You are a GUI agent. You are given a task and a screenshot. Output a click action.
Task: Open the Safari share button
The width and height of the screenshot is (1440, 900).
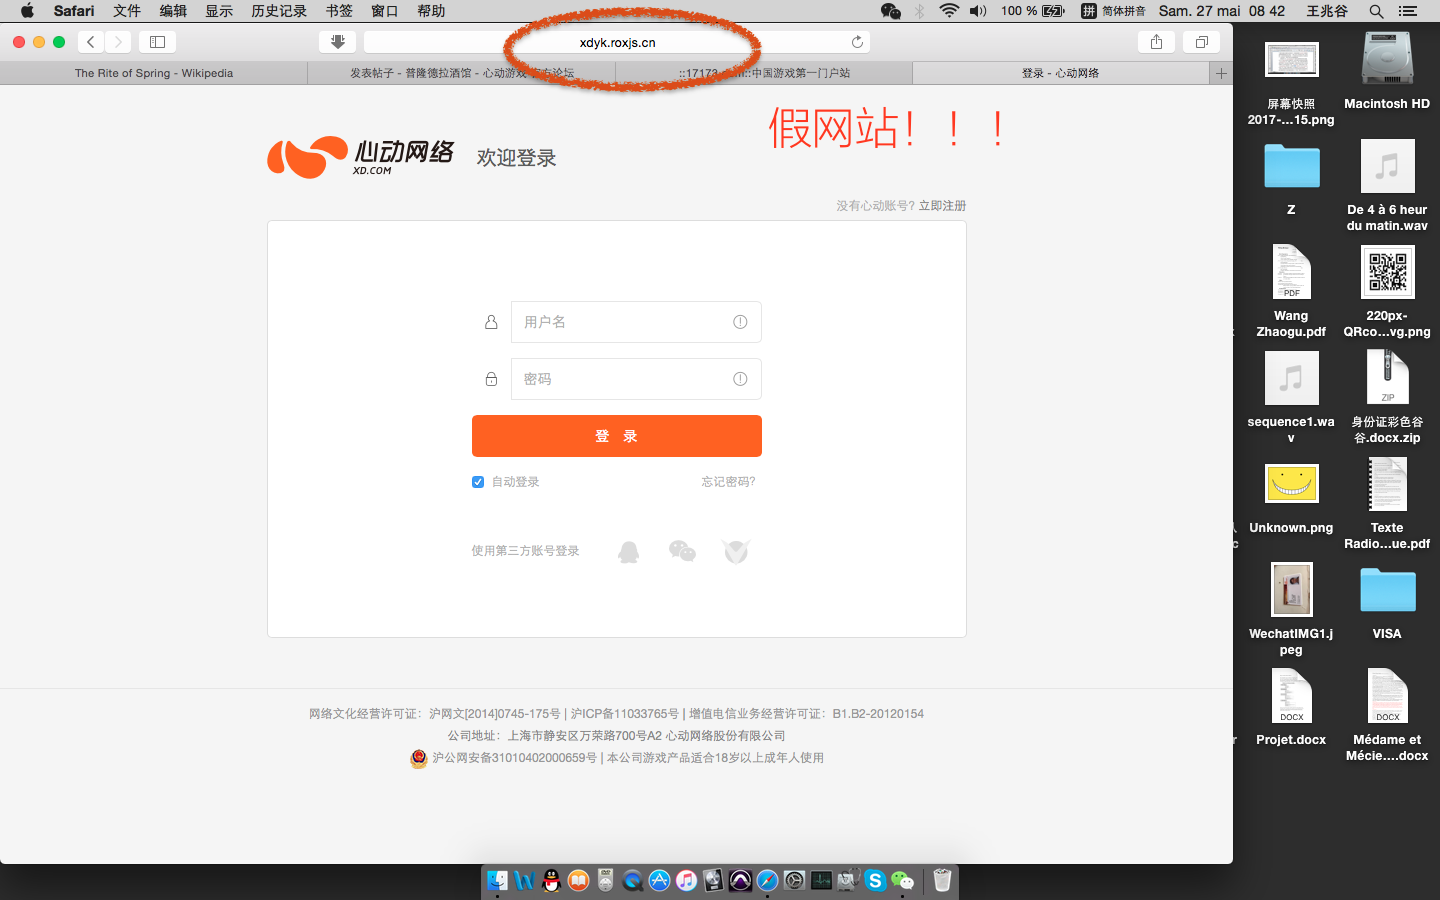[x=1156, y=42]
